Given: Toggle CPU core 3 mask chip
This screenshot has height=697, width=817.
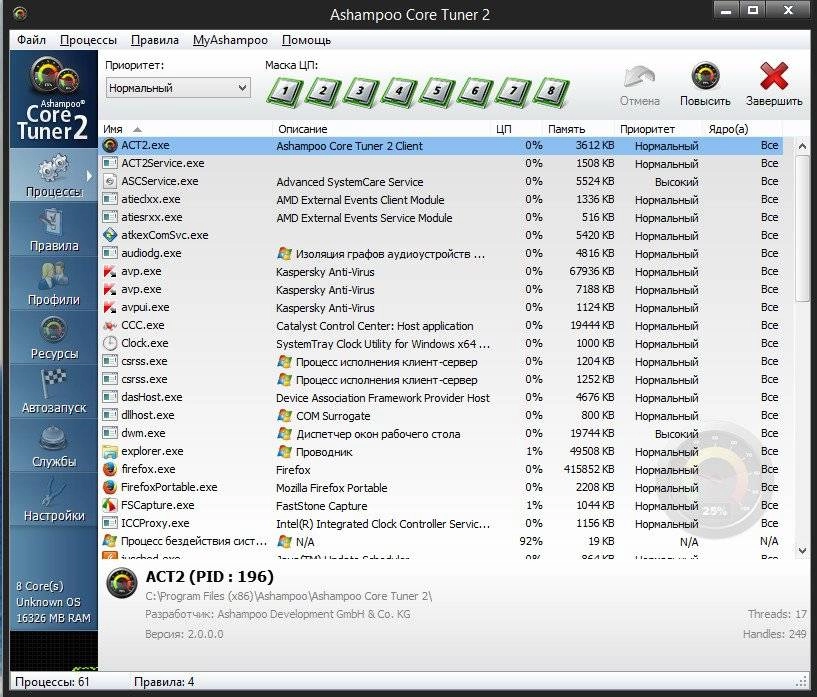Looking at the screenshot, I should [x=361, y=92].
